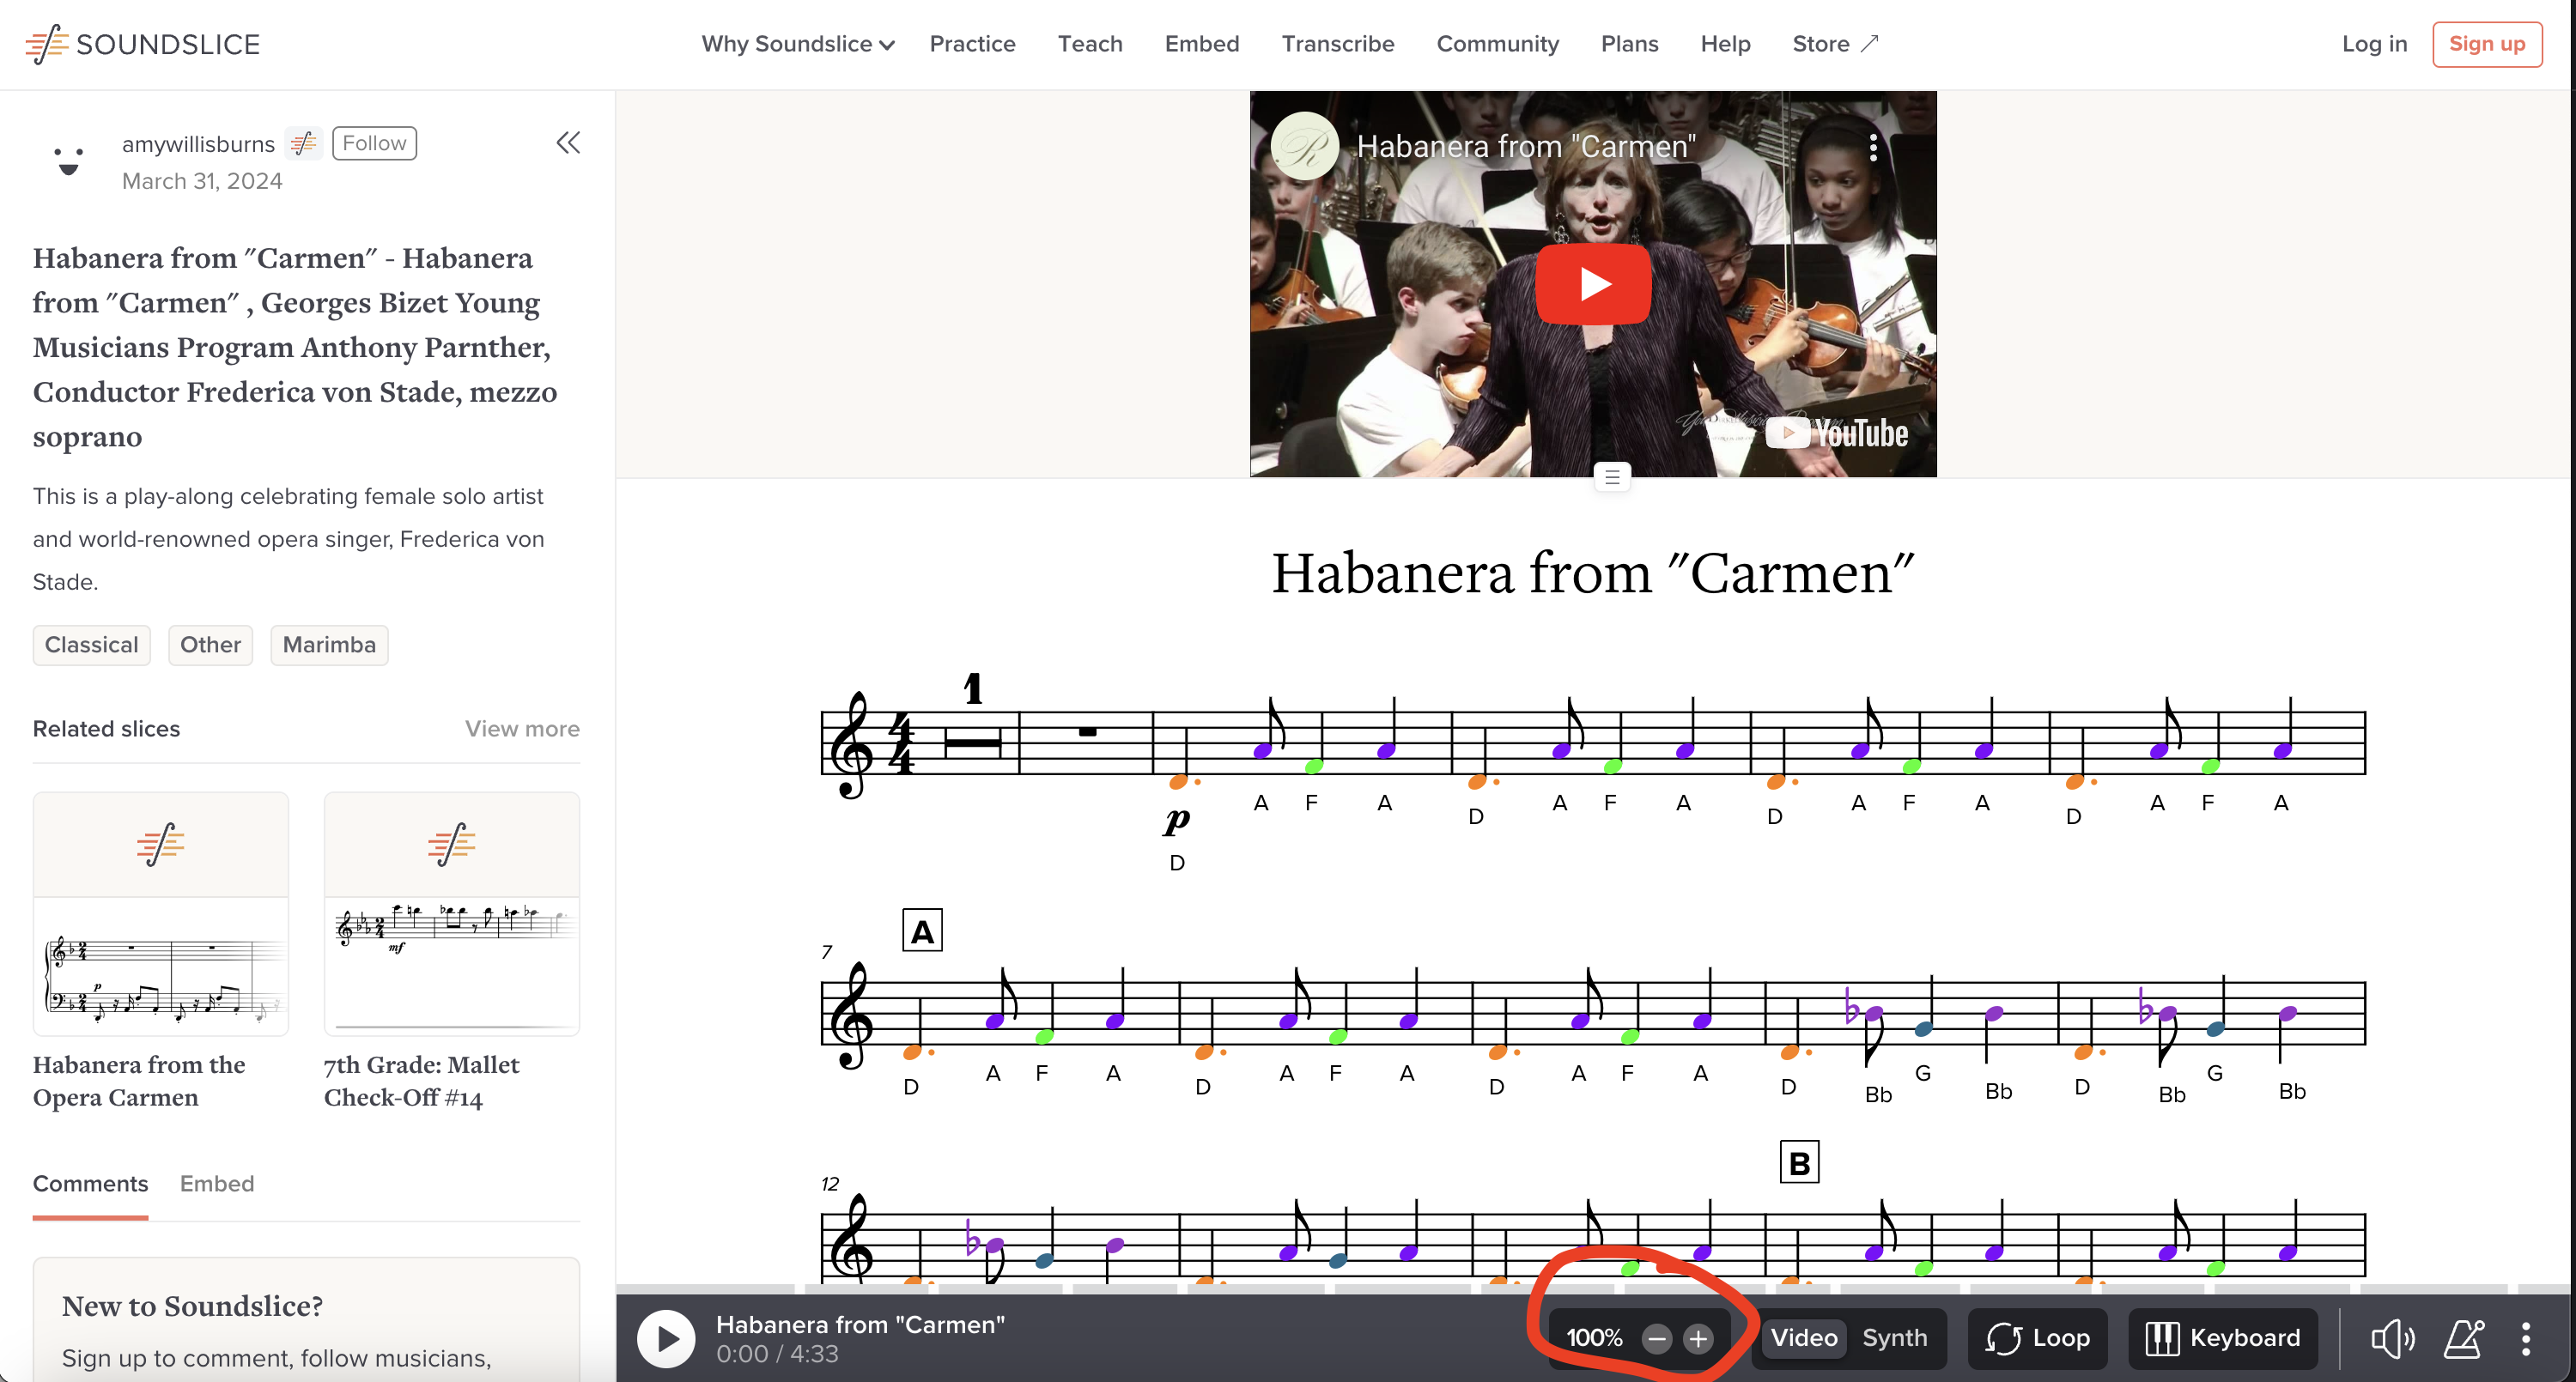Open YouTube video three-dot menu
Image resolution: width=2576 pixels, height=1382 pixels.
point(1873,148)
